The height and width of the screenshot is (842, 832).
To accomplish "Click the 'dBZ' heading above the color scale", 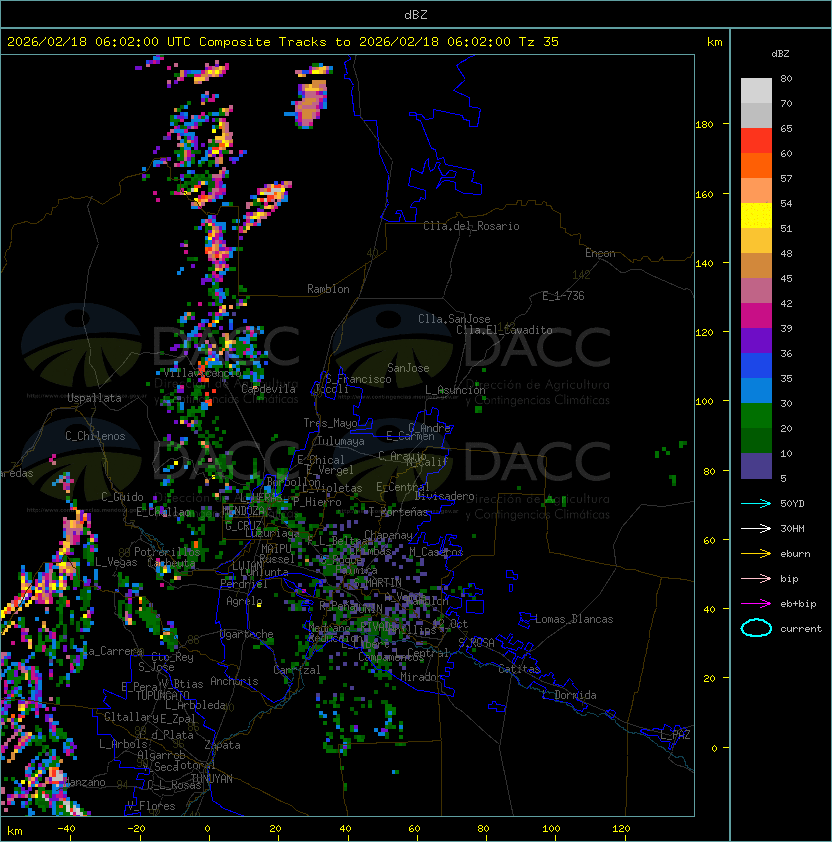I will click(780, 54).
